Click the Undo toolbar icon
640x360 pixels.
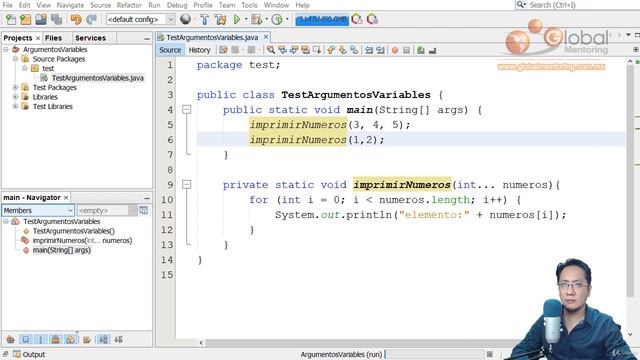[x=76, y=19]
